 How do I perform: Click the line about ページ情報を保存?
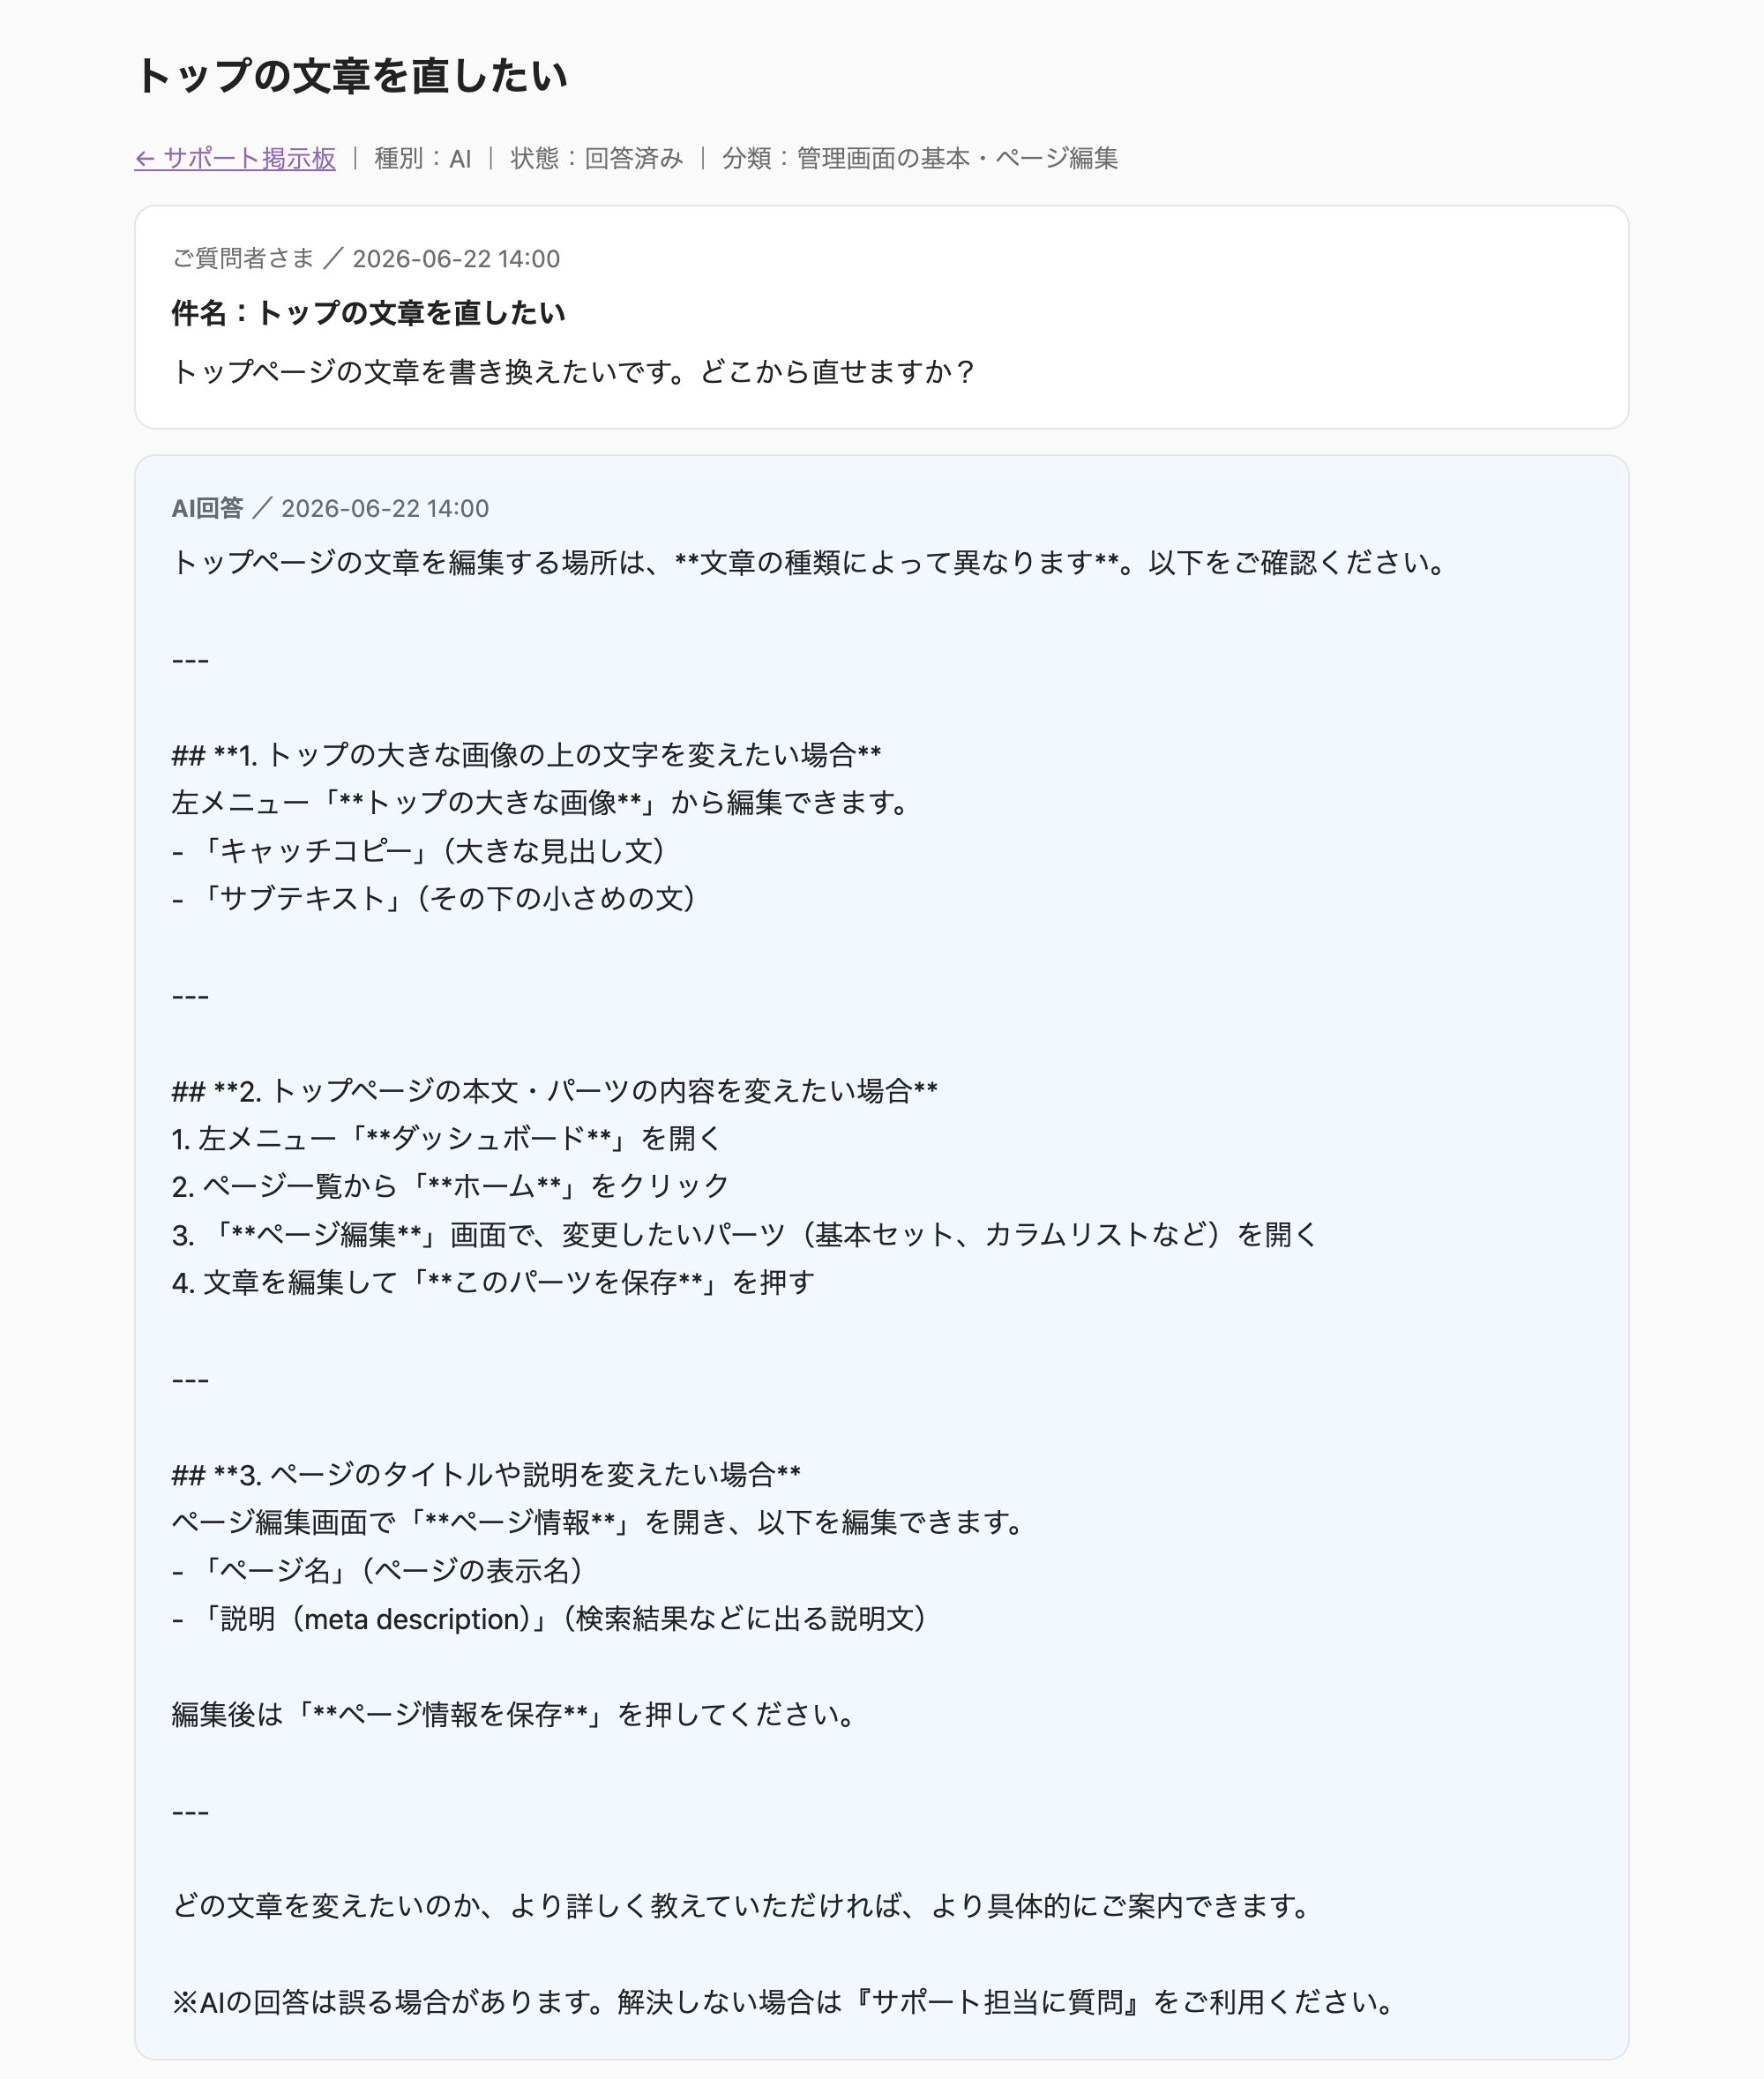pyautogui.click(x=514, y=1715)
